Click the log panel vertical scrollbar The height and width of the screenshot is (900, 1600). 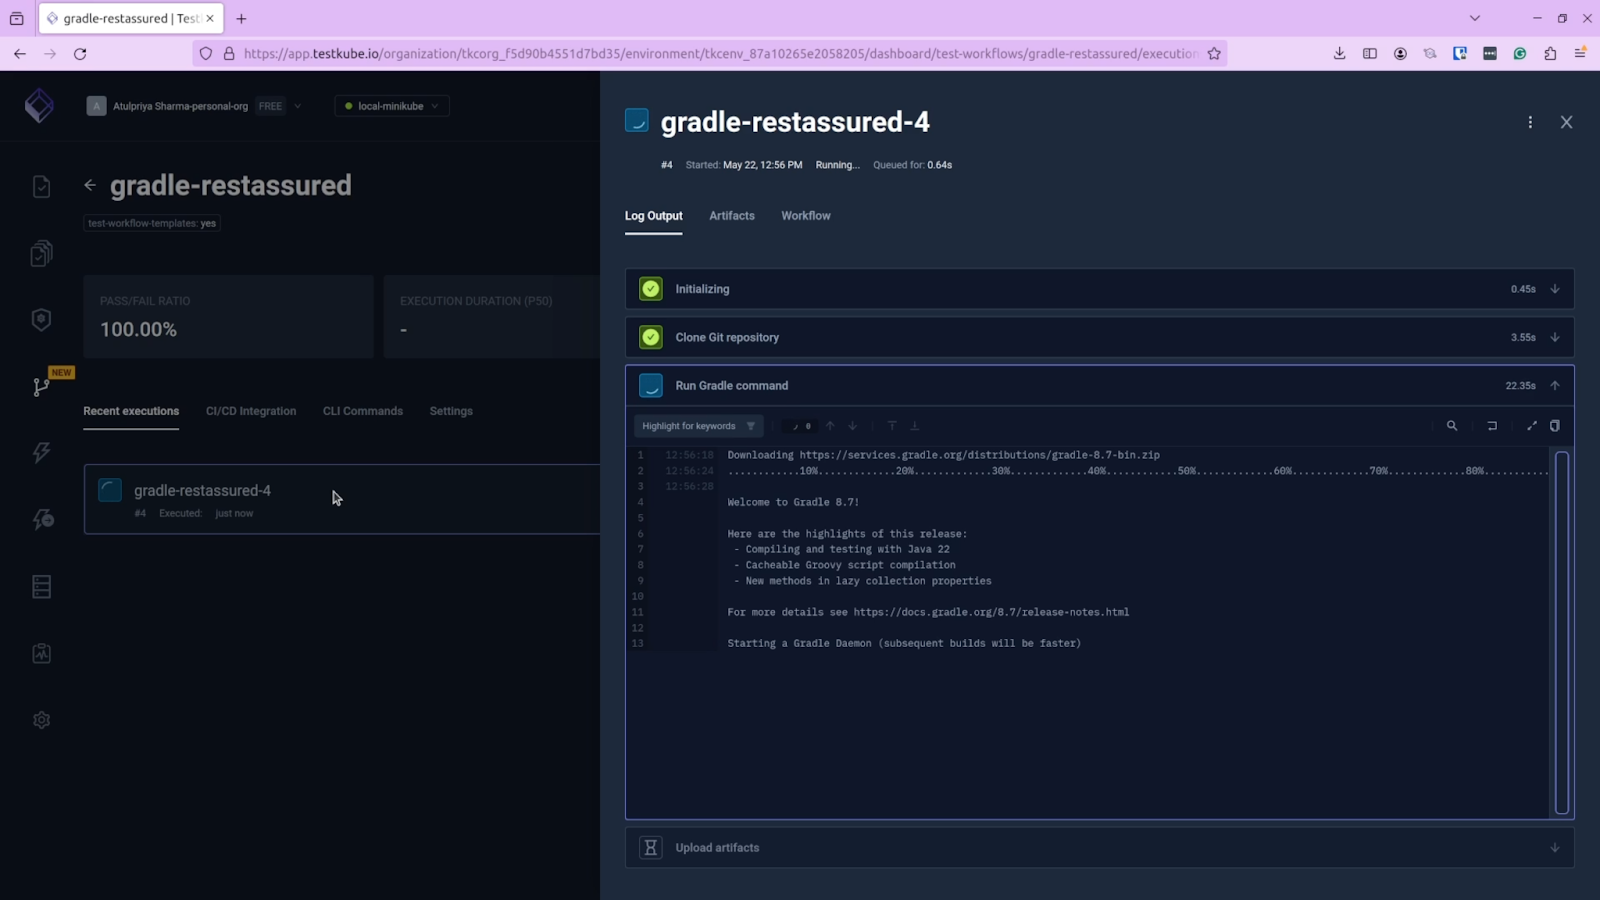(1562, 632)
